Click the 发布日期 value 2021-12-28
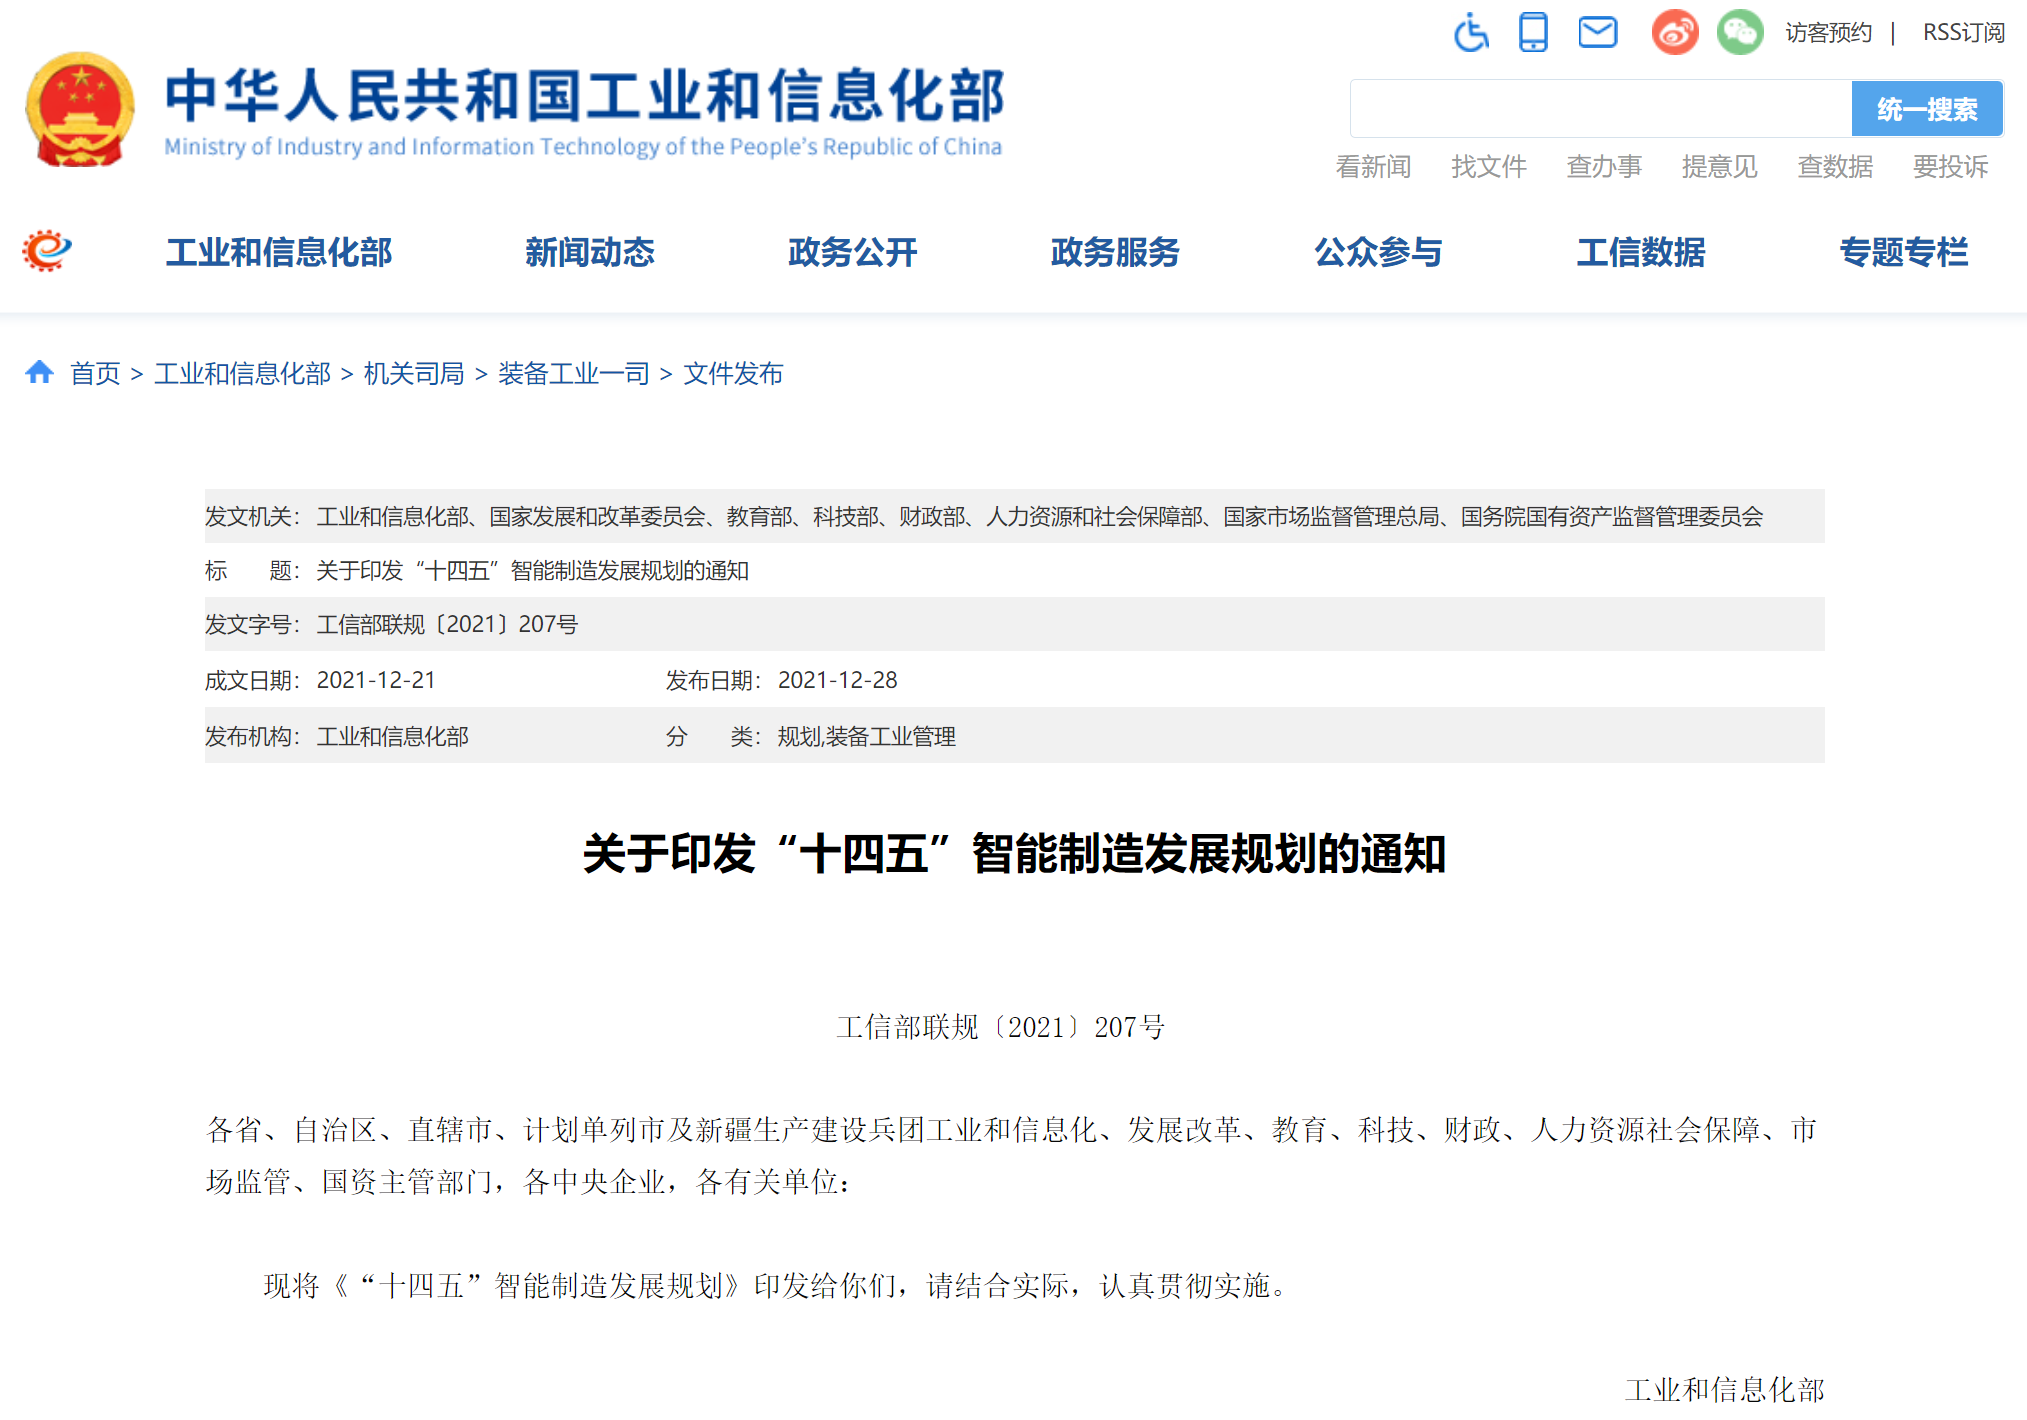 837,680
